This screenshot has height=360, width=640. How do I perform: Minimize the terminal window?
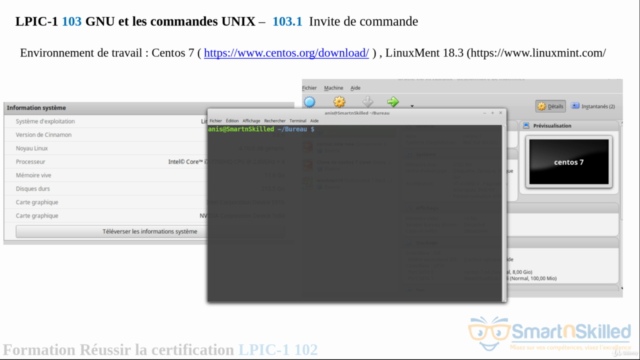pyautogui.click(x=484, y=113)
